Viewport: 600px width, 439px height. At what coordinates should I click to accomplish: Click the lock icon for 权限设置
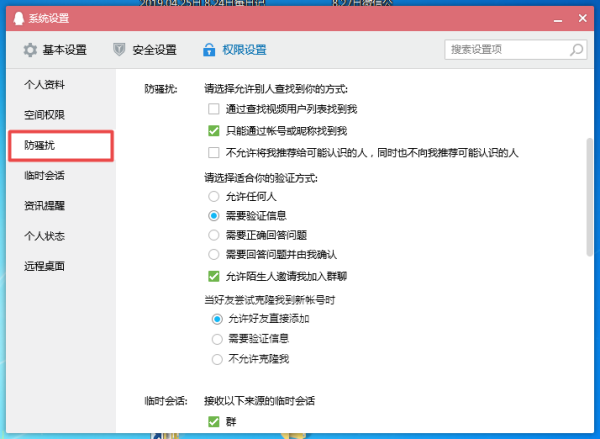click(x=209, y=50)
